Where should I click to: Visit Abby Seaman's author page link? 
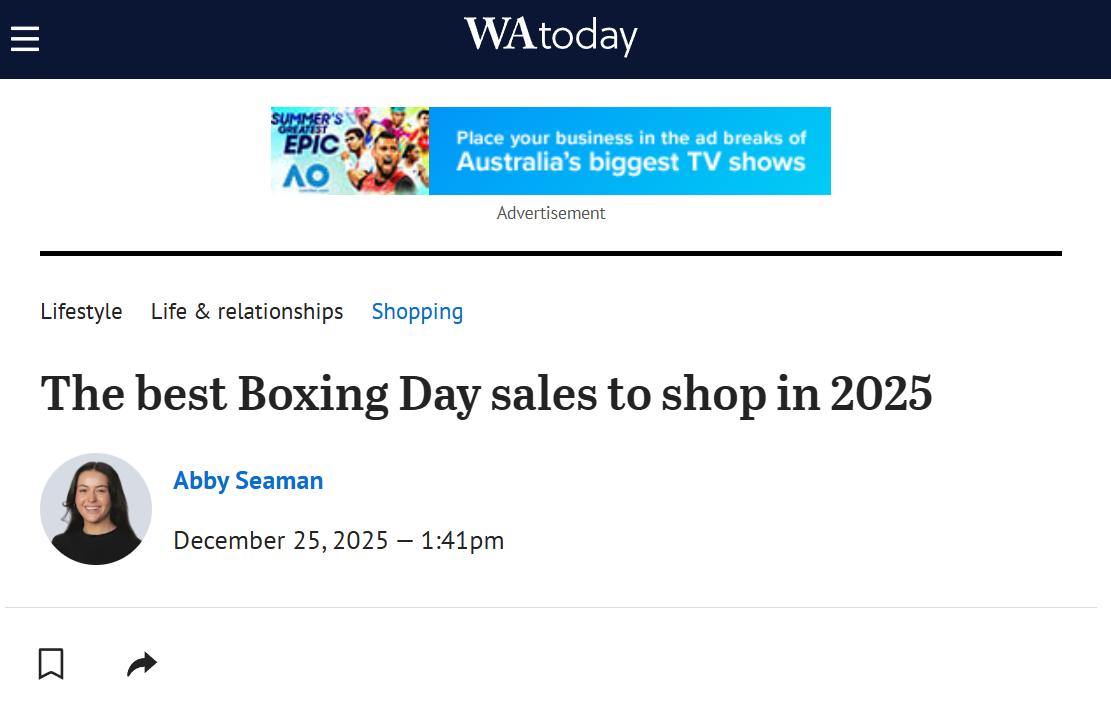click(x=248, y=481)
